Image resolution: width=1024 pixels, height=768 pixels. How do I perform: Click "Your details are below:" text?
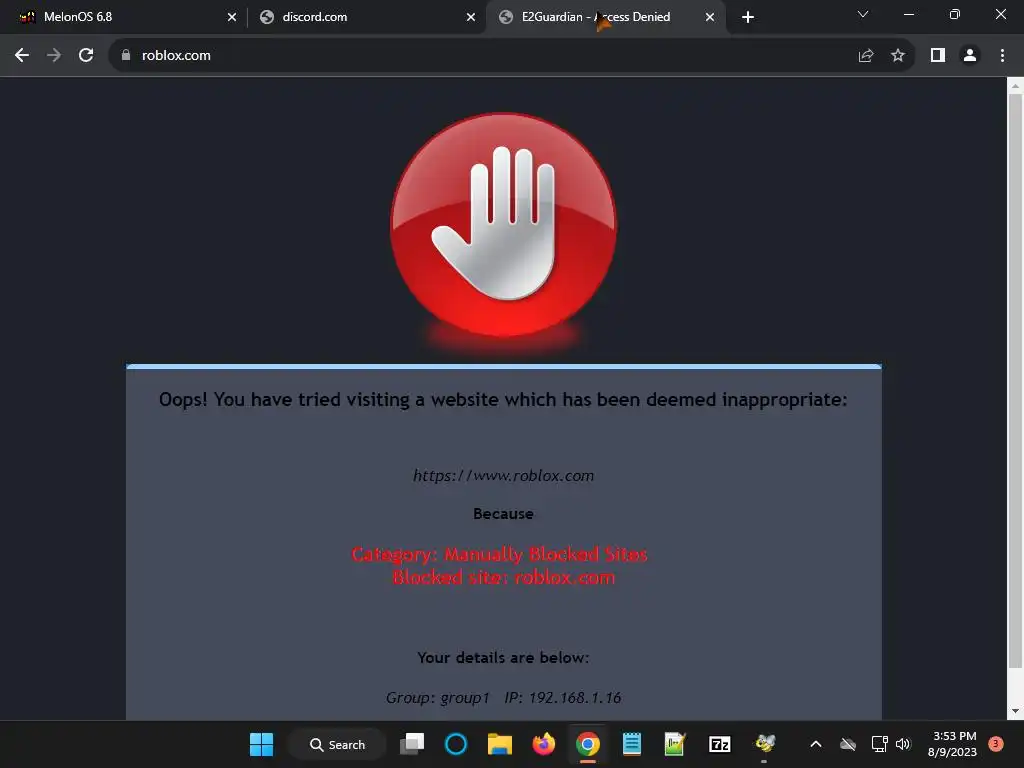click(504, 658)
